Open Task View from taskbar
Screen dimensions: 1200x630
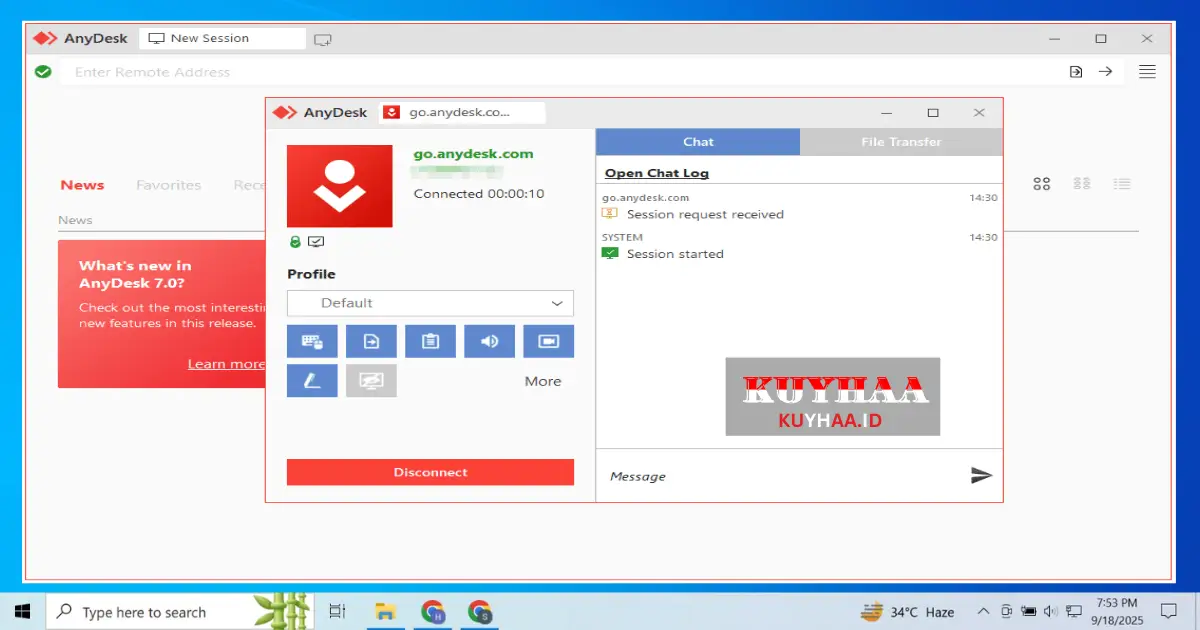pyautogui.click(x=337, y=611)
